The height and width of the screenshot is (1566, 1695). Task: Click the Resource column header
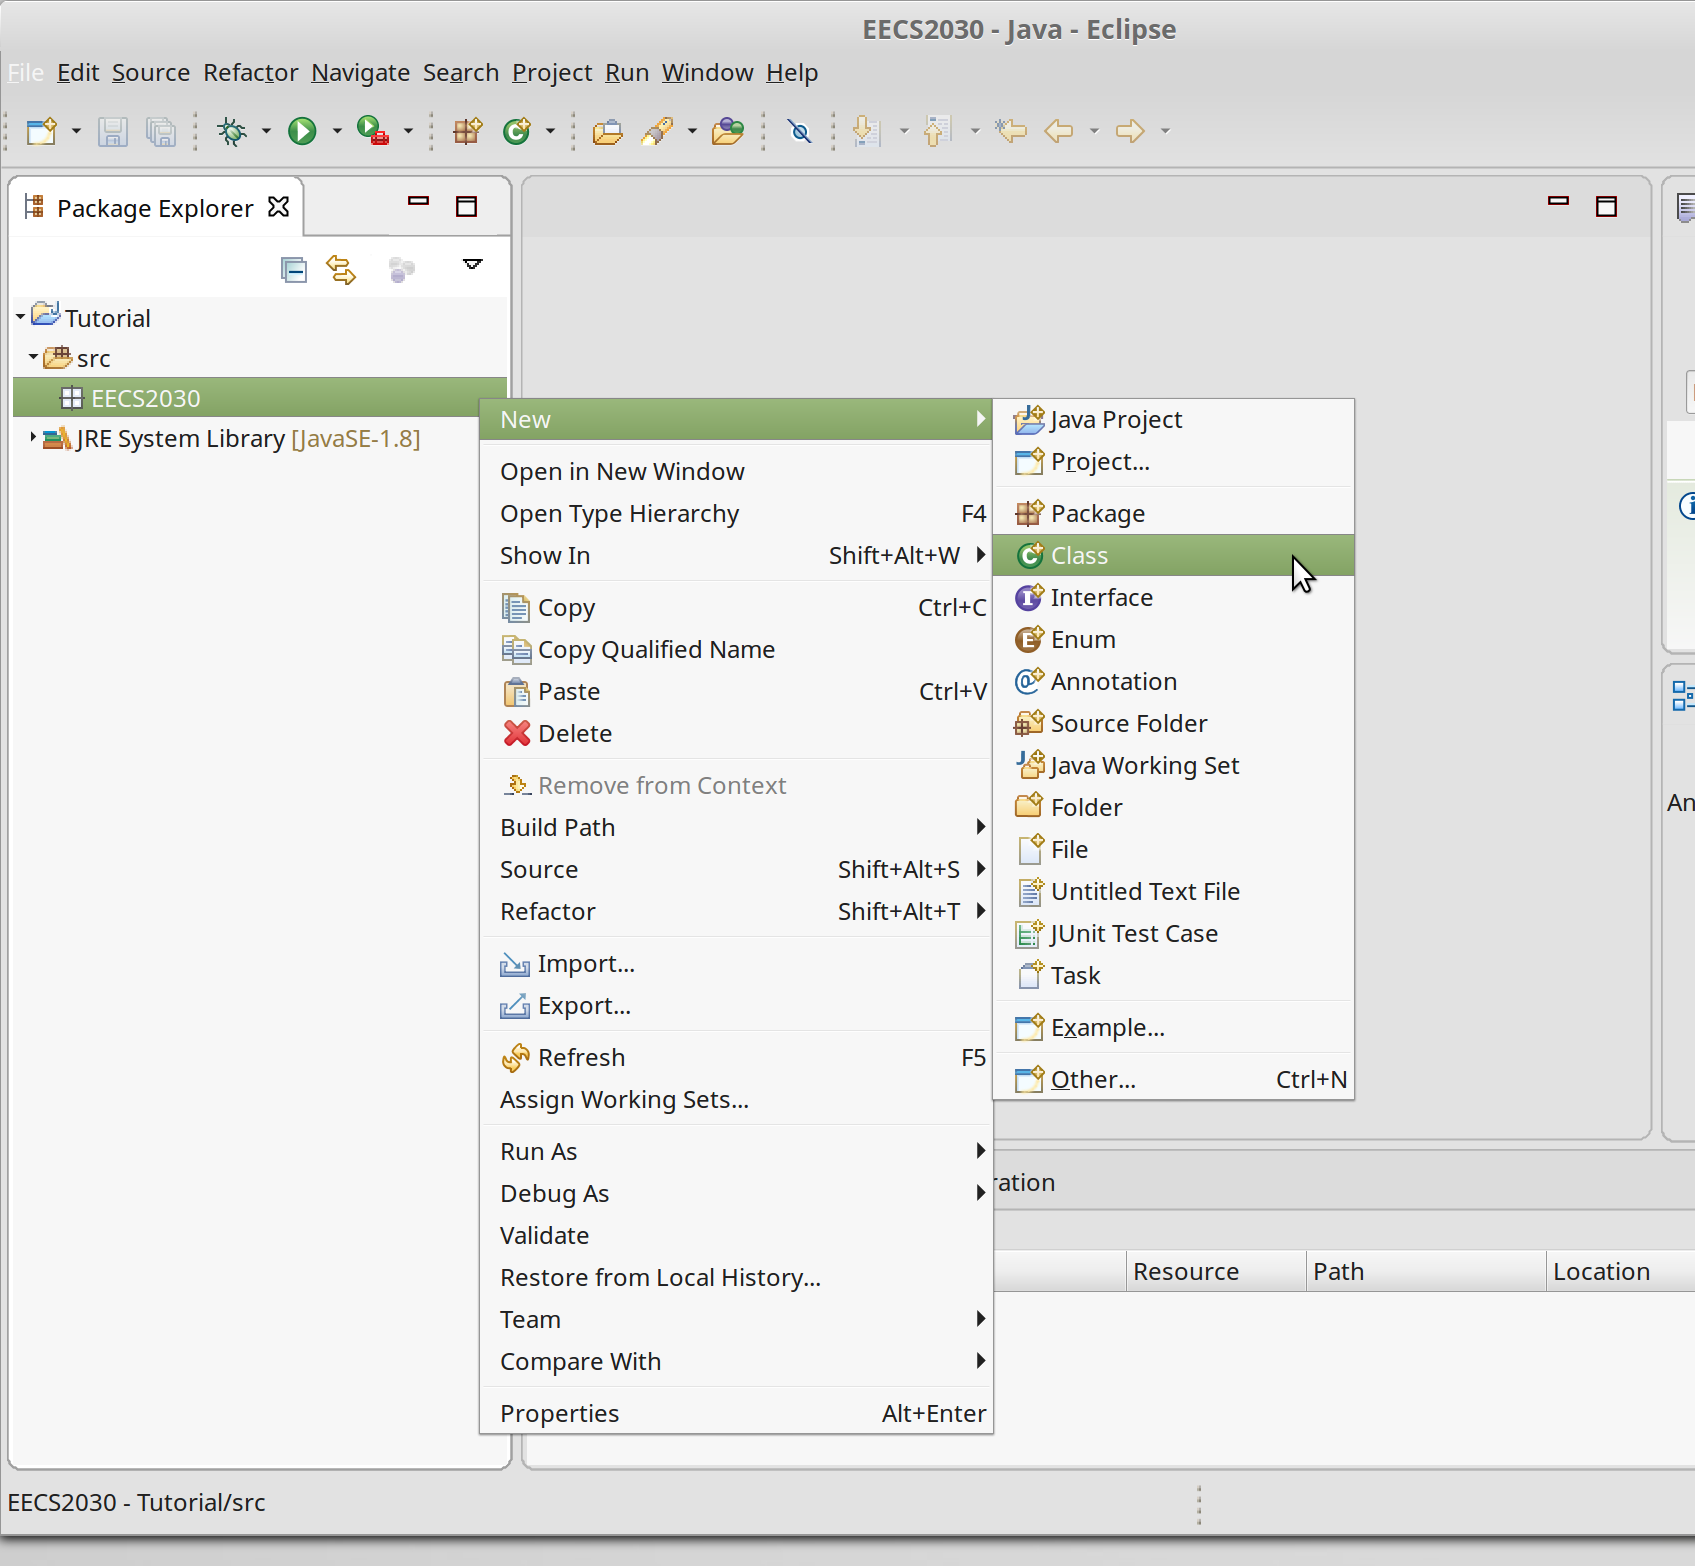click(x=1216, y=1271)
